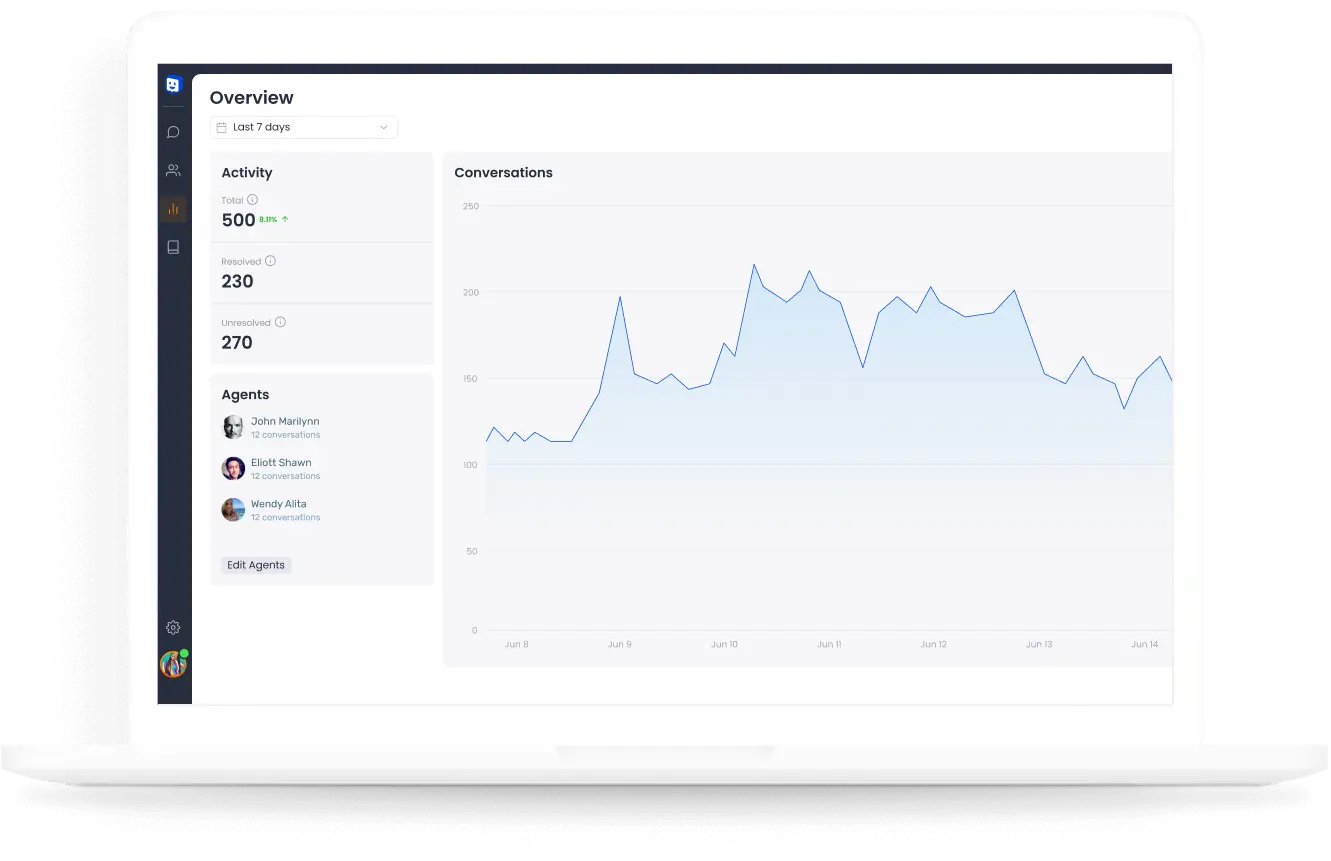Viewport: 1331px width, 861px height.
Task: Open the knowledge base book icon
Action: pyautogui.click(x=173, y=247)
